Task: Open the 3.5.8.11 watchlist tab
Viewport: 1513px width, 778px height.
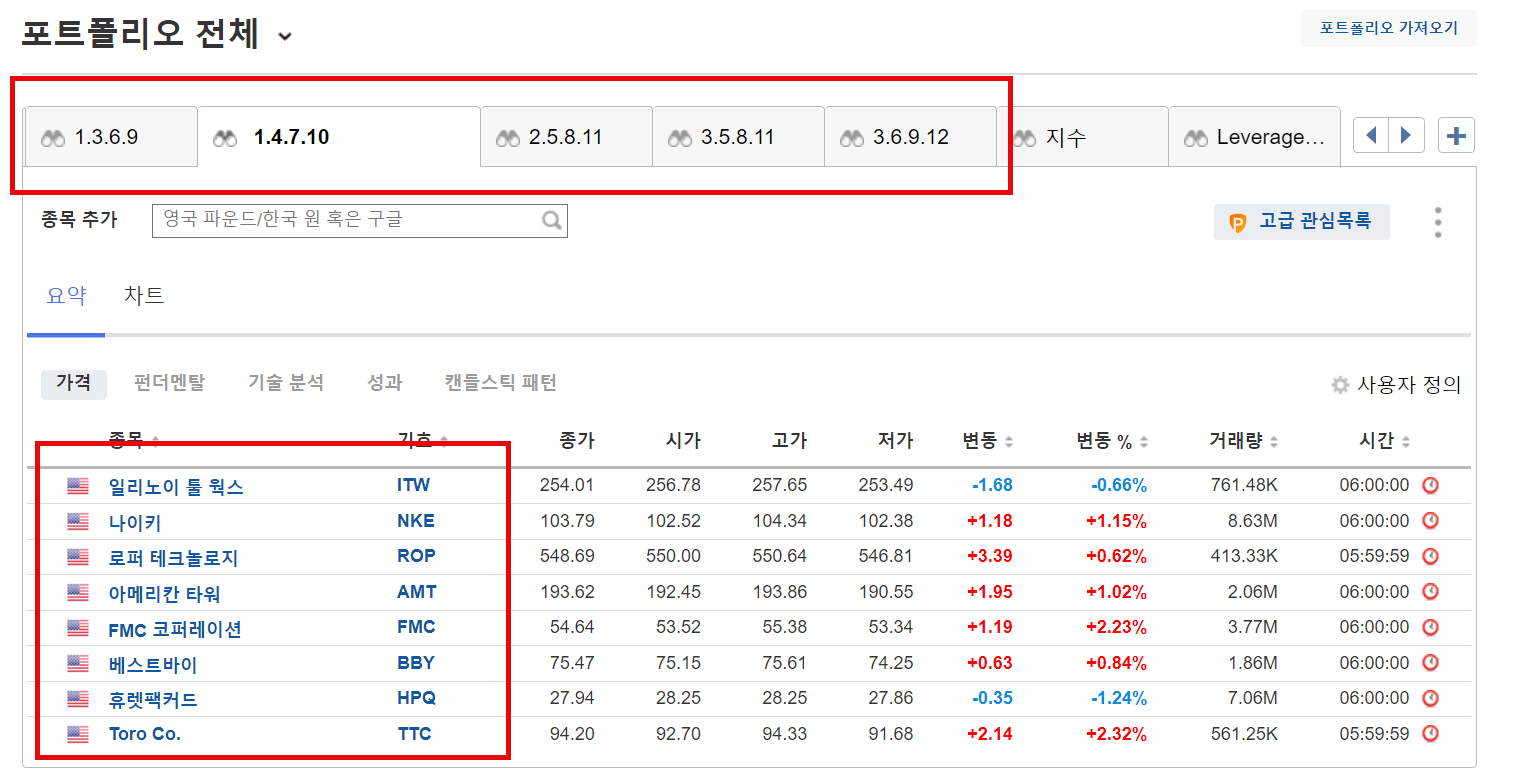Action: click(x=739, y=138)
